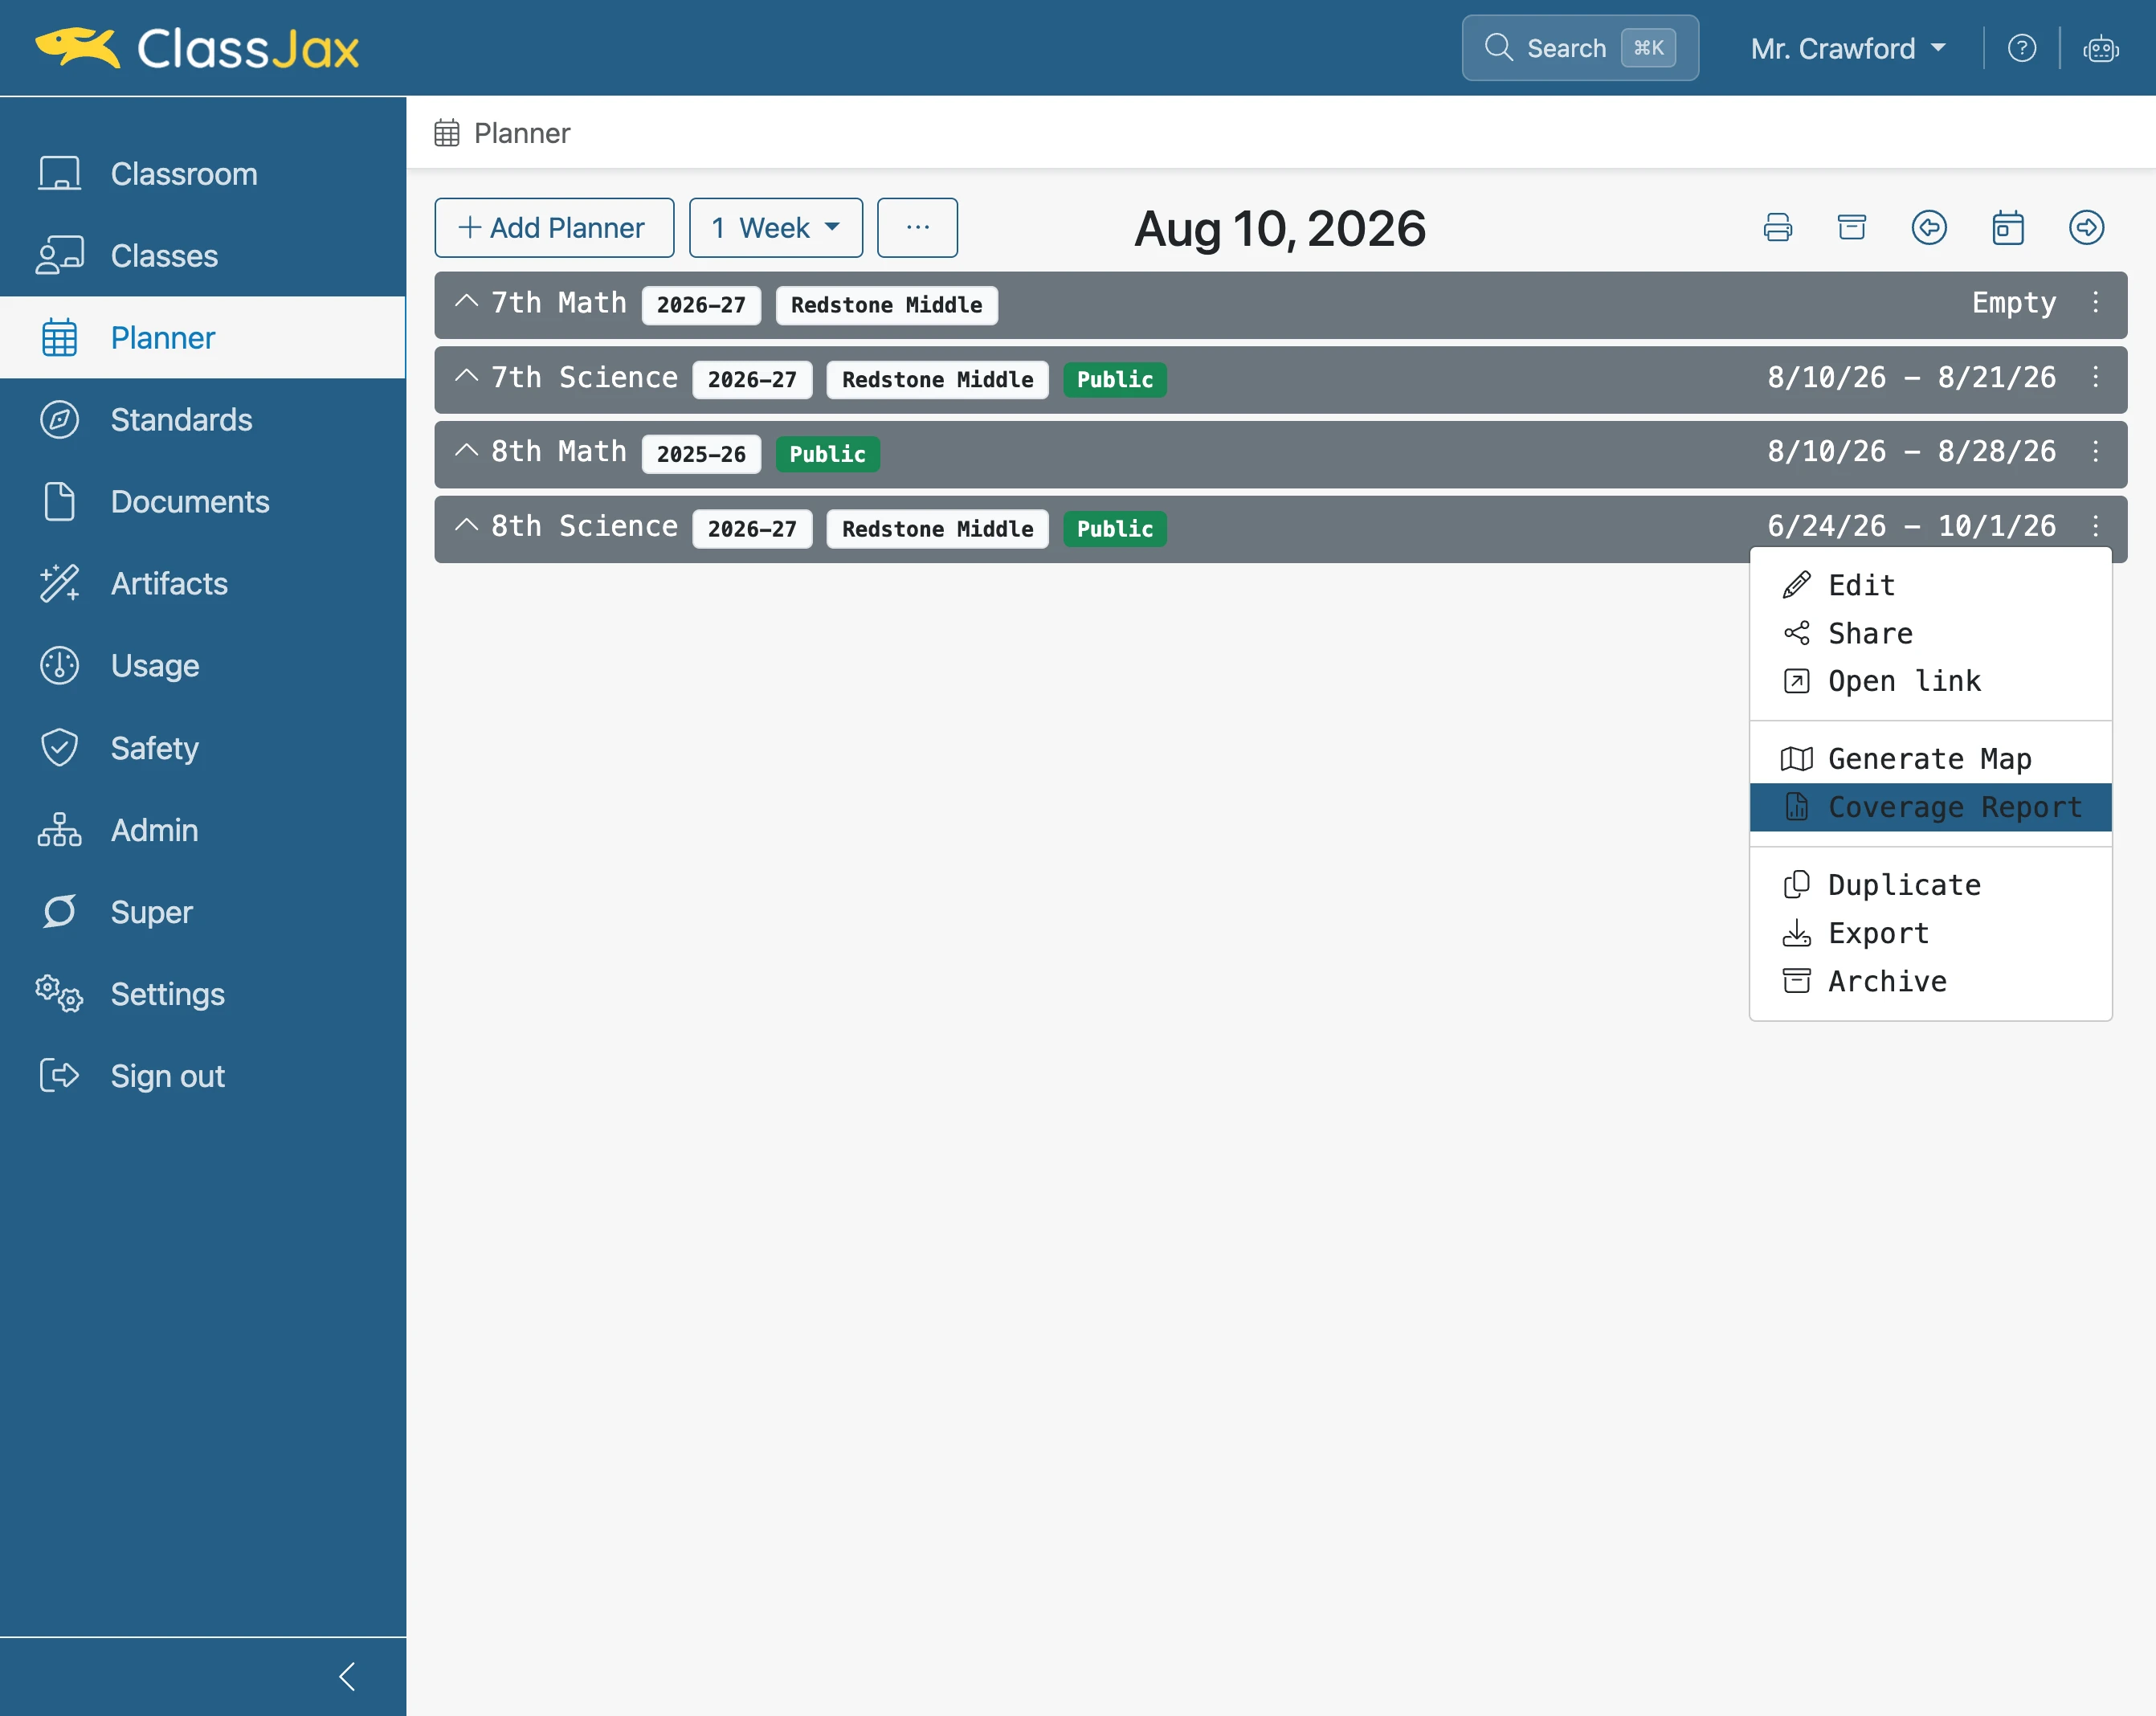Click the Add Planner button
The image size is (2156, 1716).
point(554,228)
